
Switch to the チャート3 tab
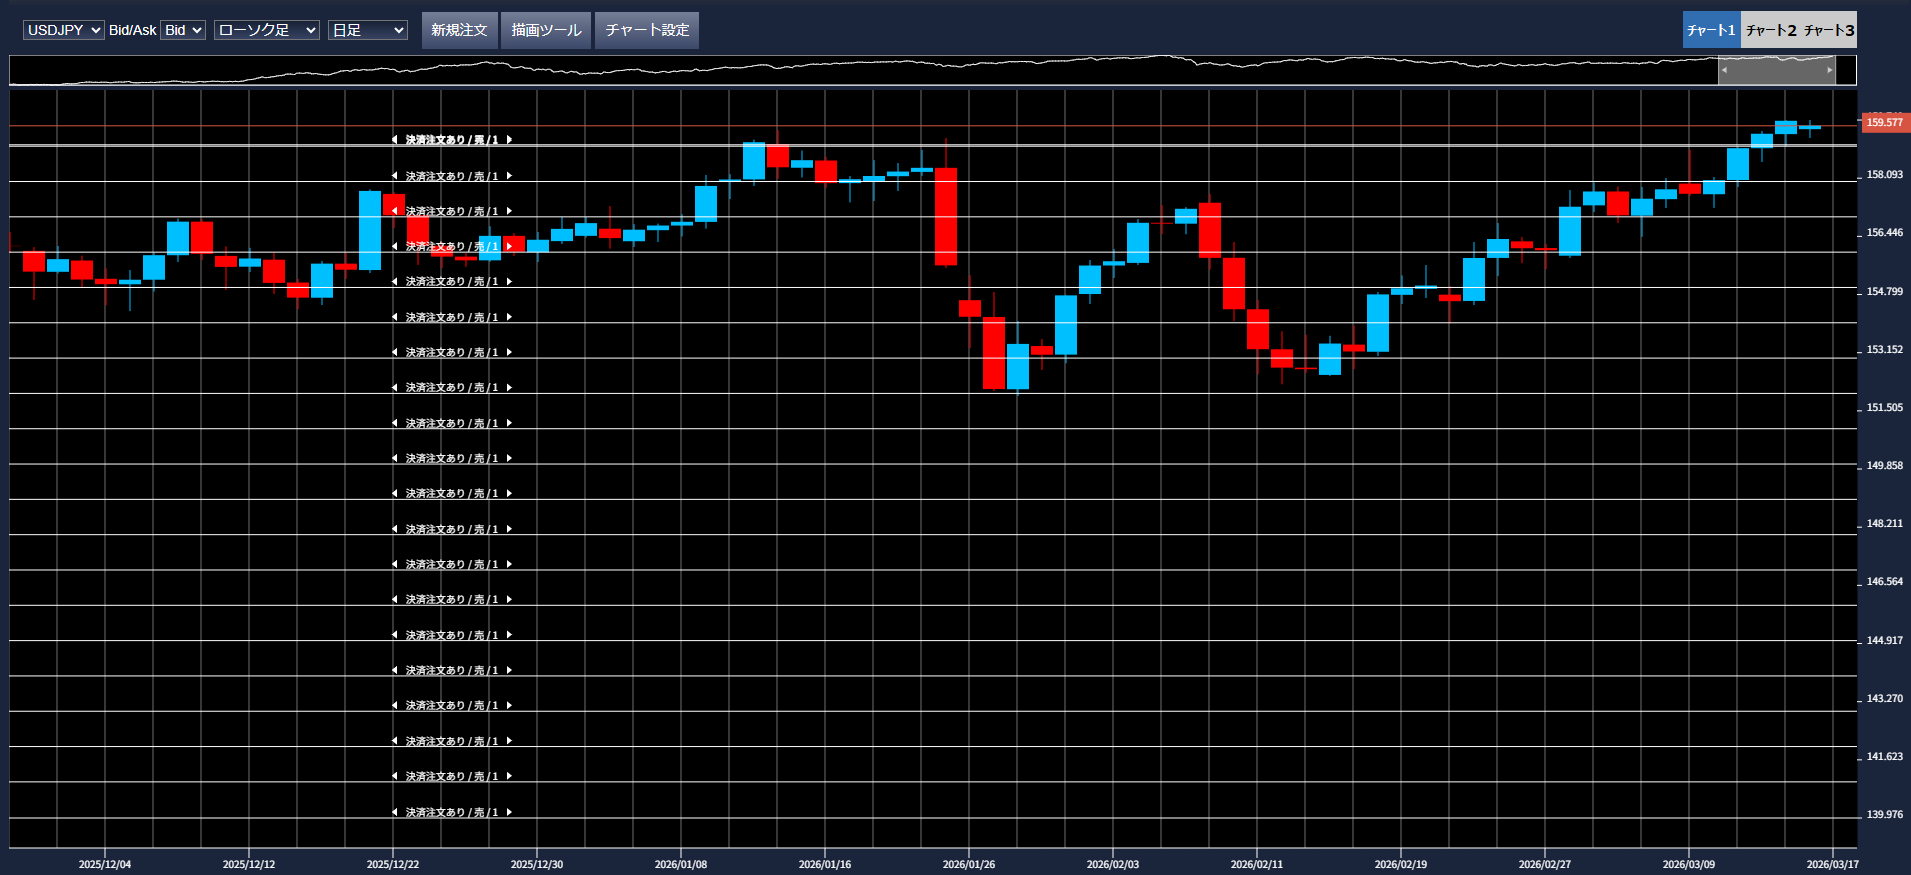click(1829, 30)
